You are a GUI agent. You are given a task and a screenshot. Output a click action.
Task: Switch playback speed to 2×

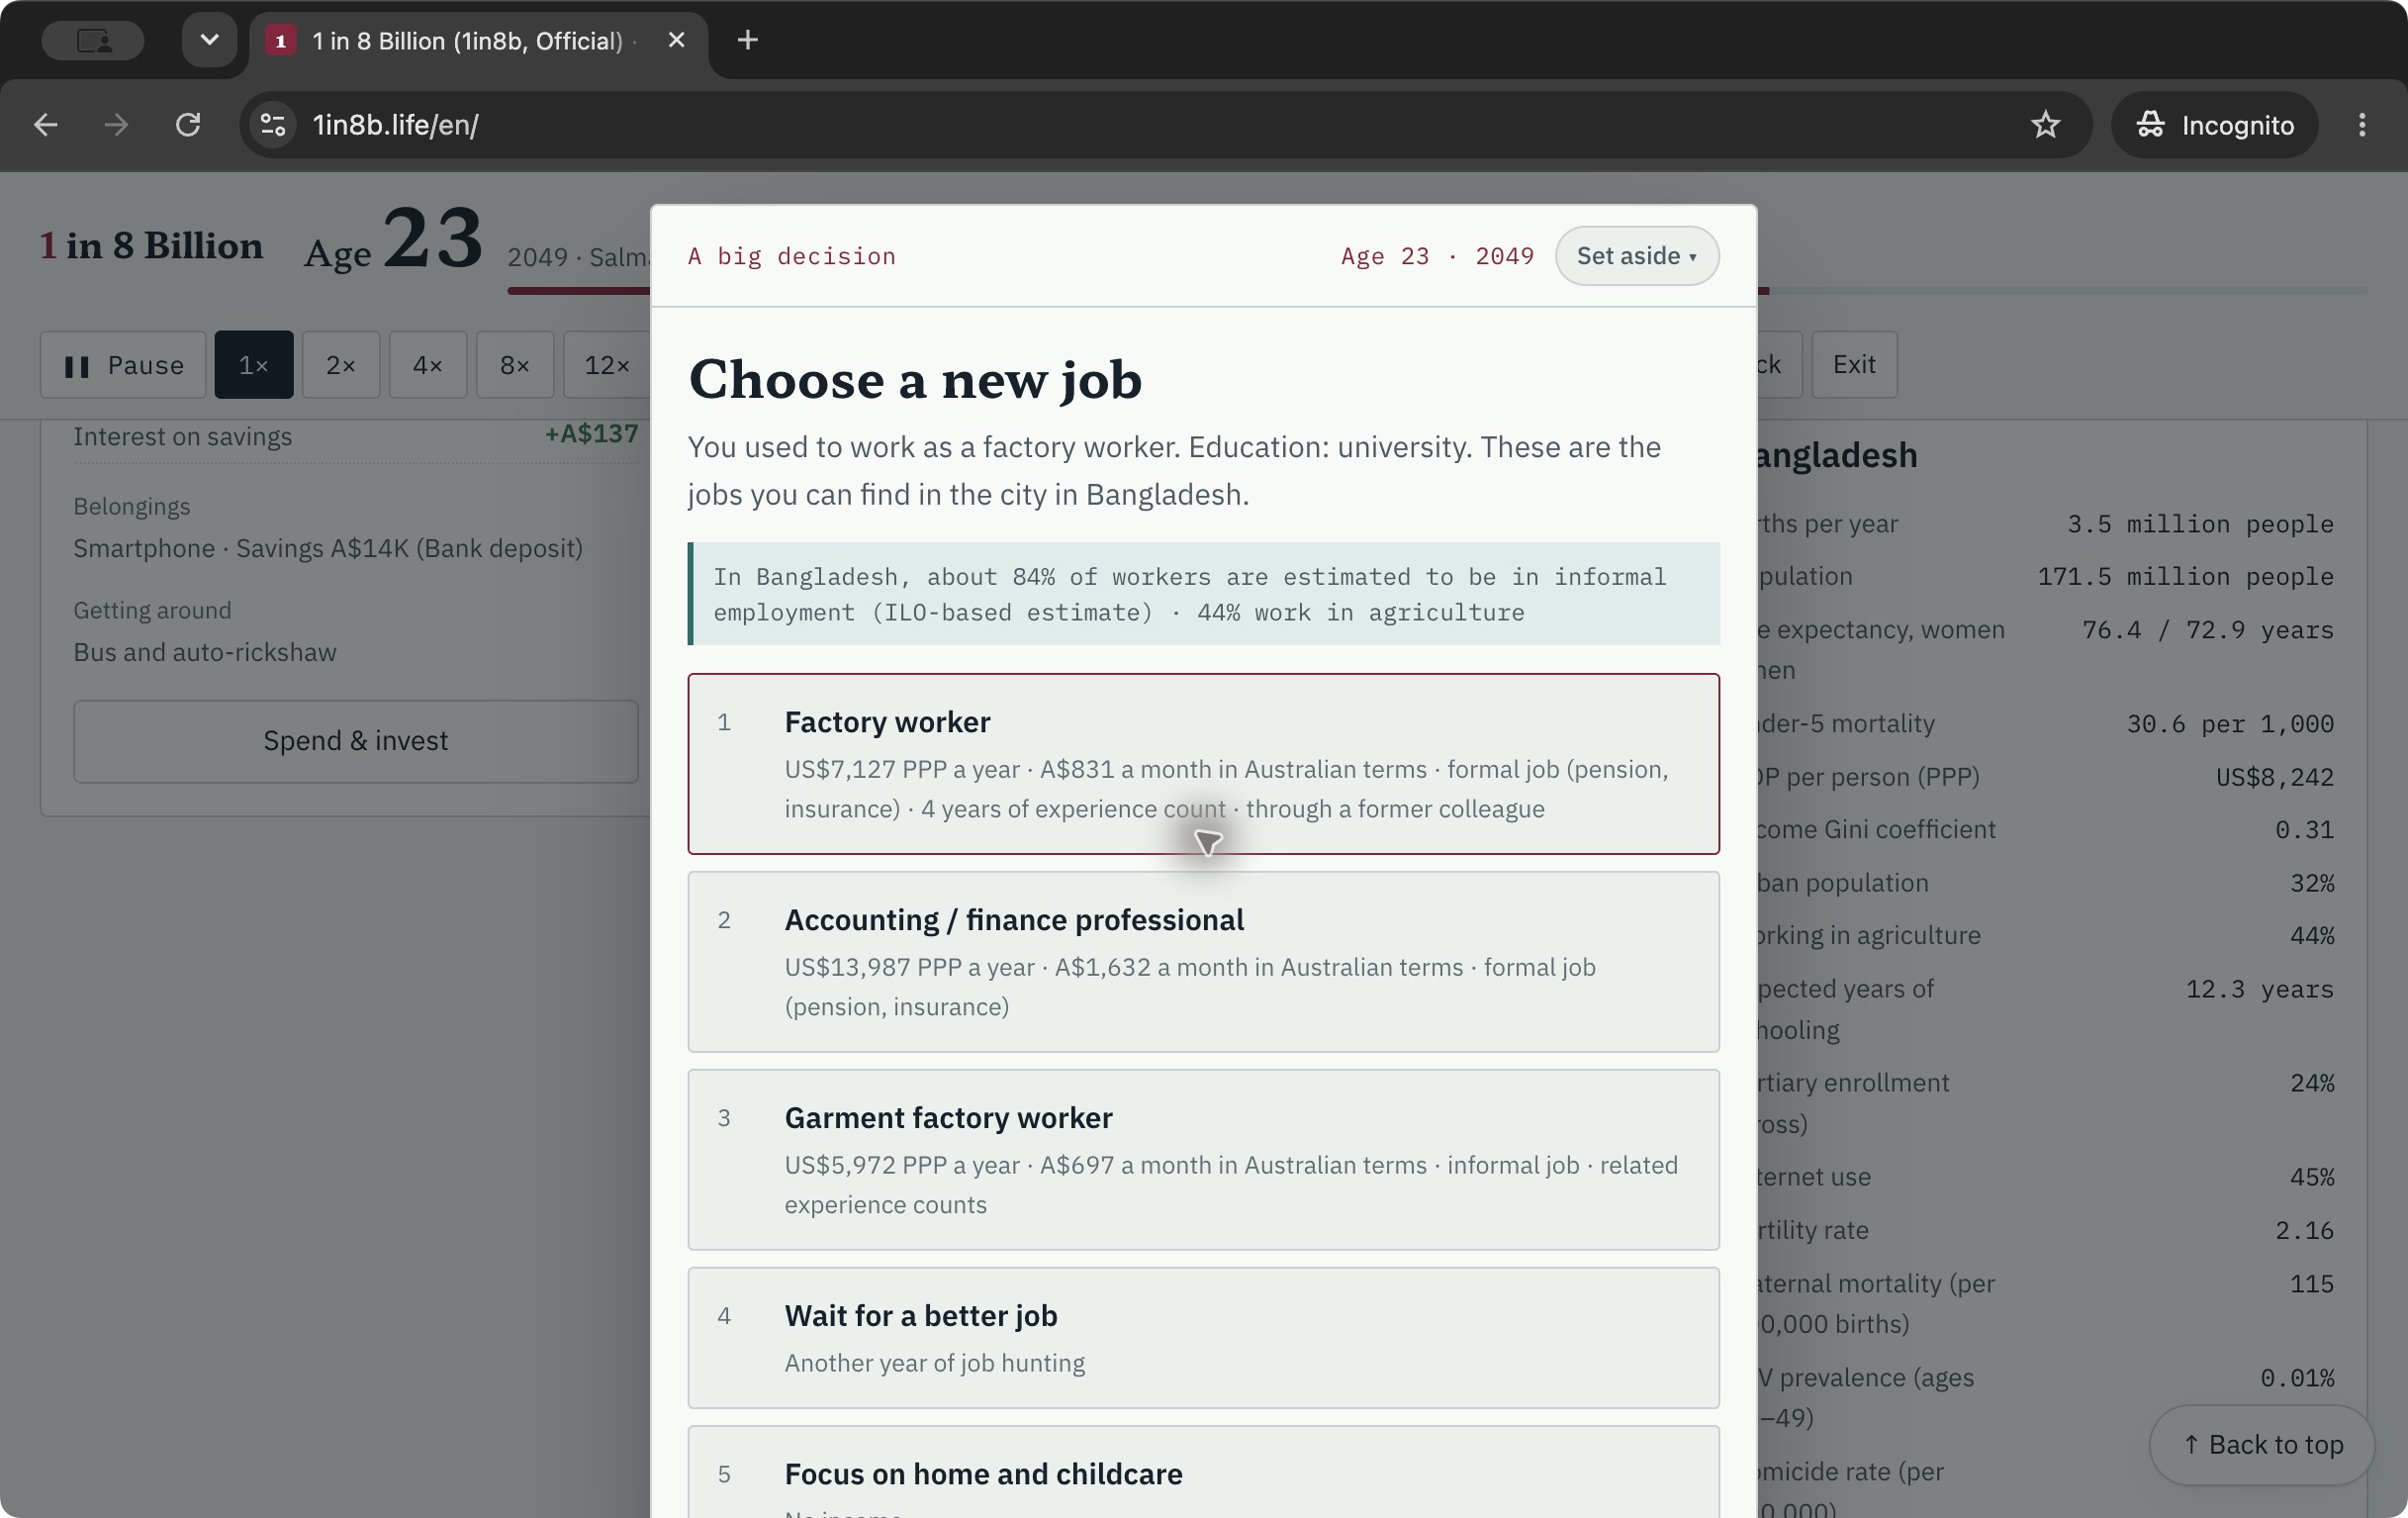tap(341, 365)
